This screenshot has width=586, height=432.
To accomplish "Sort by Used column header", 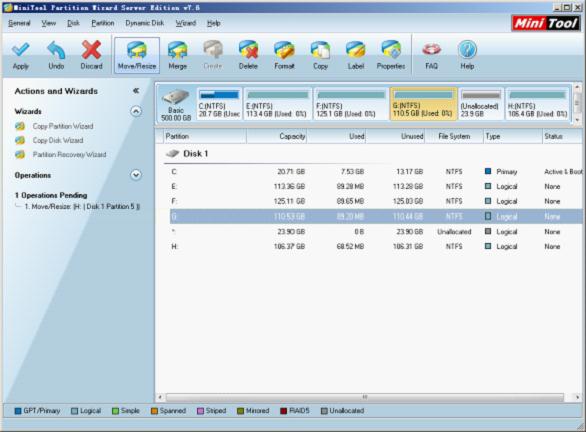I will pyautogui.click(x=336, y=136).
